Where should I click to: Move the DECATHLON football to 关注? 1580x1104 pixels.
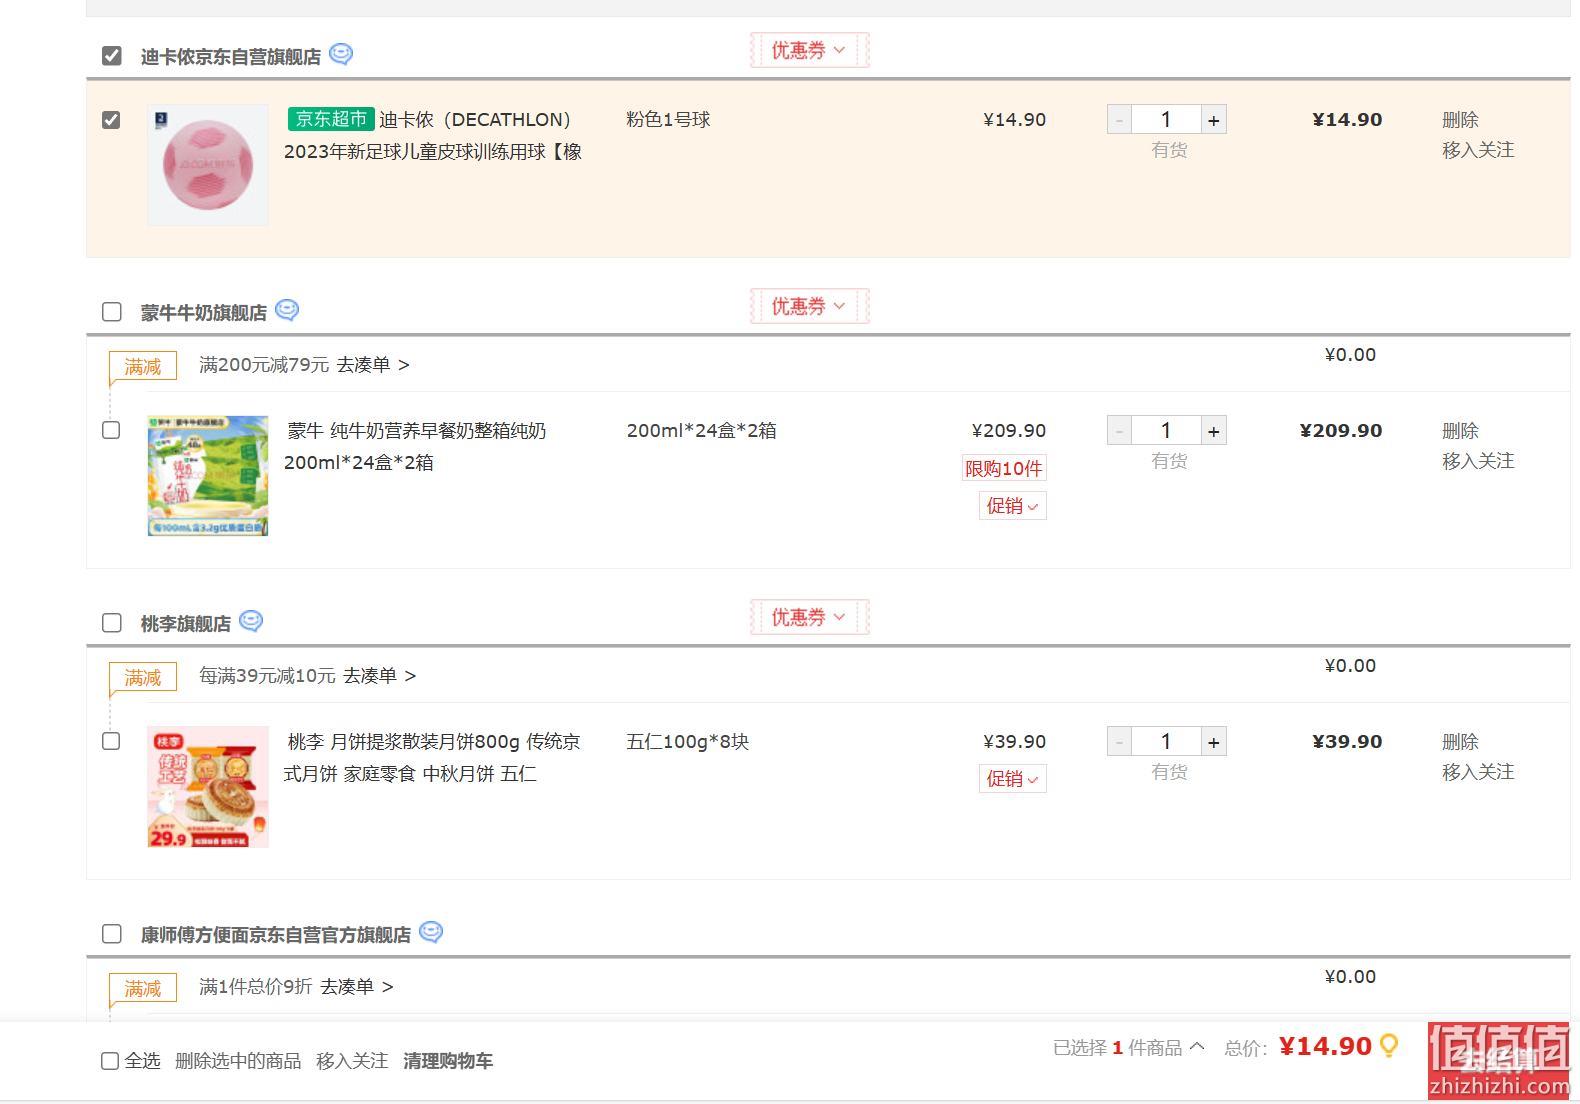click(1478, 150)
